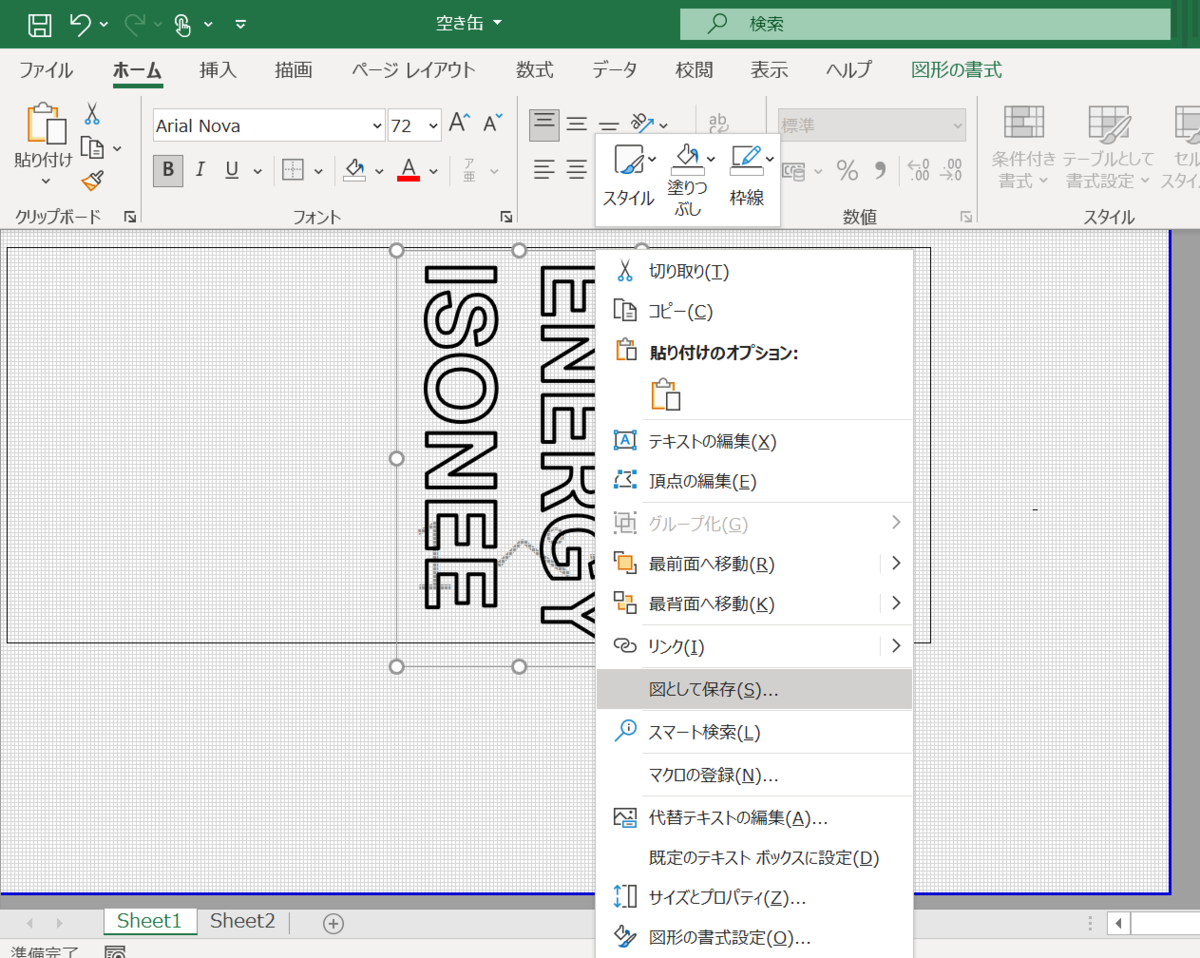
Task: Open Font group dialog launcher
Action: tap(506, 216)
